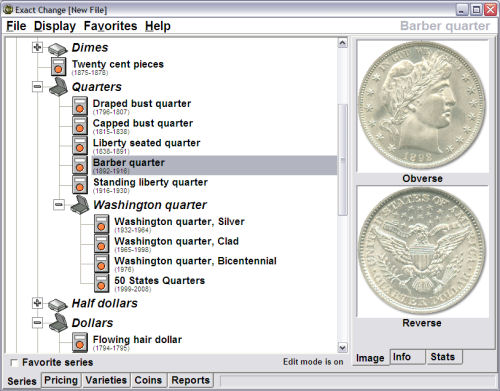This screenshot has width=500, height=391.
Task: Show the Info tab in coin panel
Action: [x=407, y=357]
